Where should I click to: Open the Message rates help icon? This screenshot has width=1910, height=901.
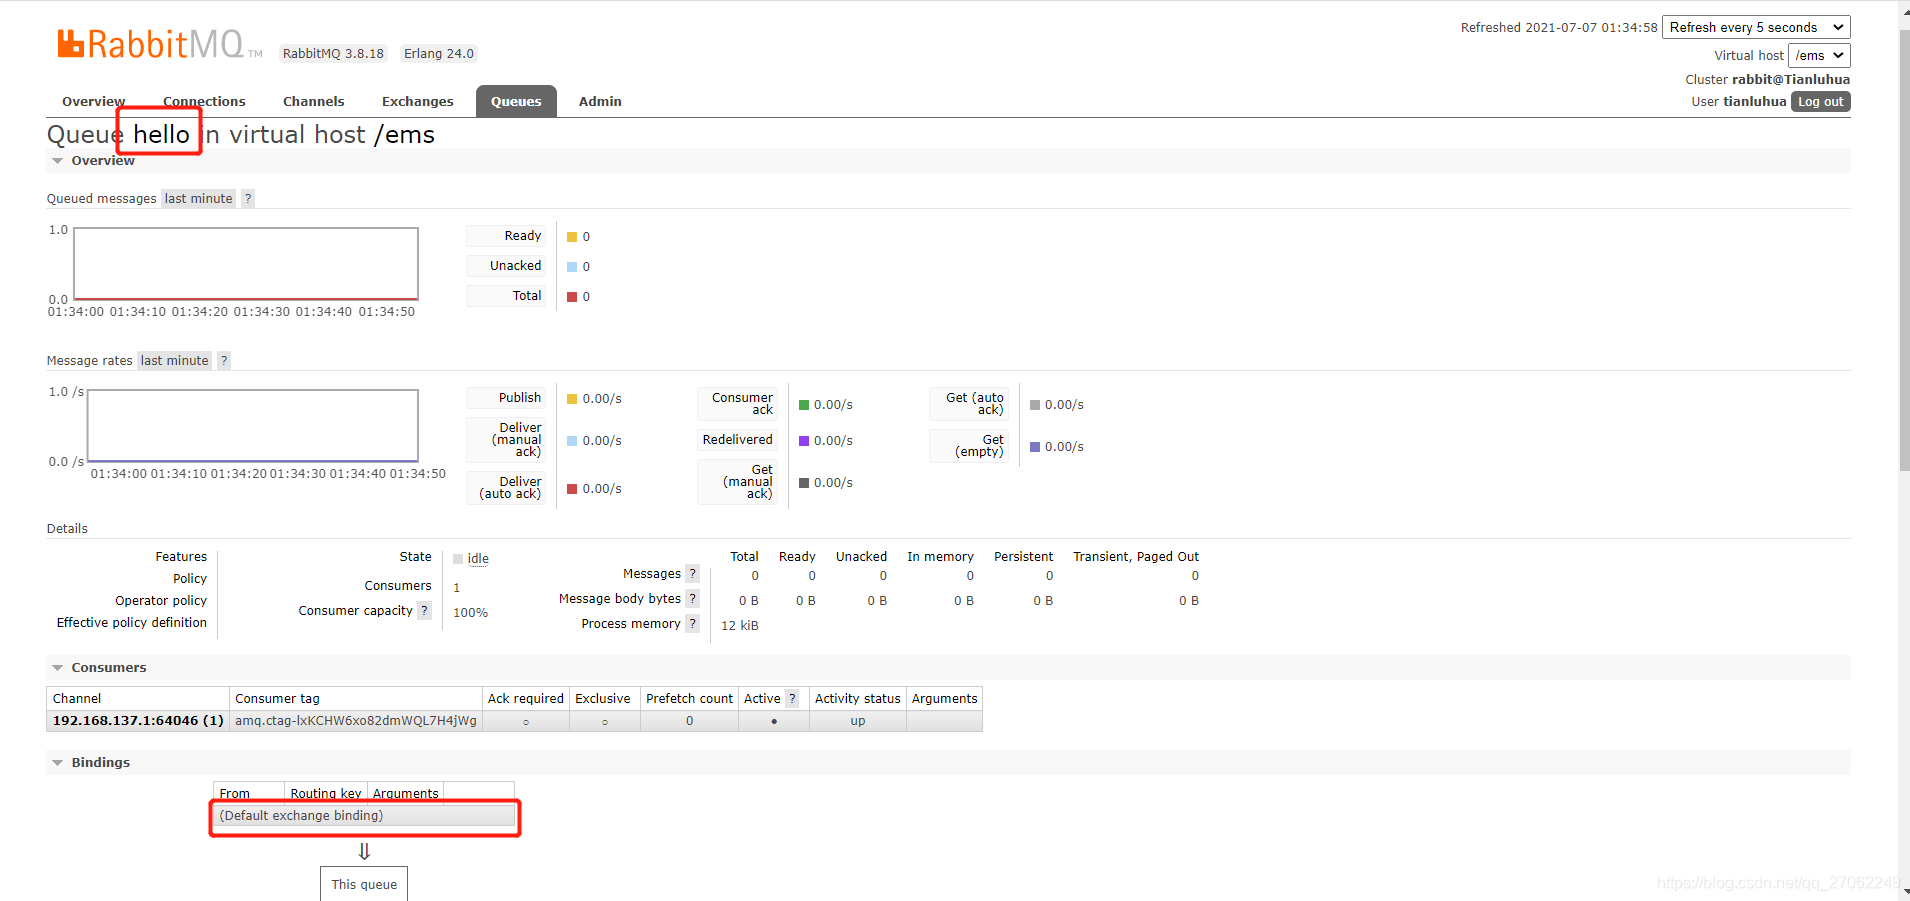coord(223,360)
